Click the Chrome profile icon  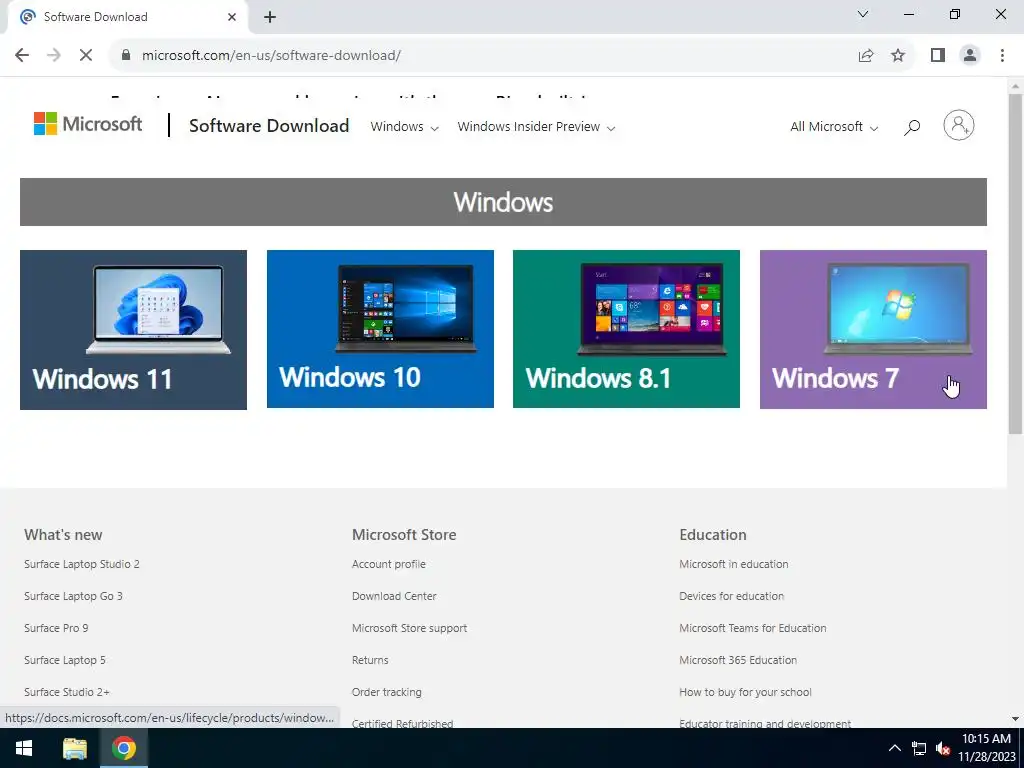click(970, 56)
